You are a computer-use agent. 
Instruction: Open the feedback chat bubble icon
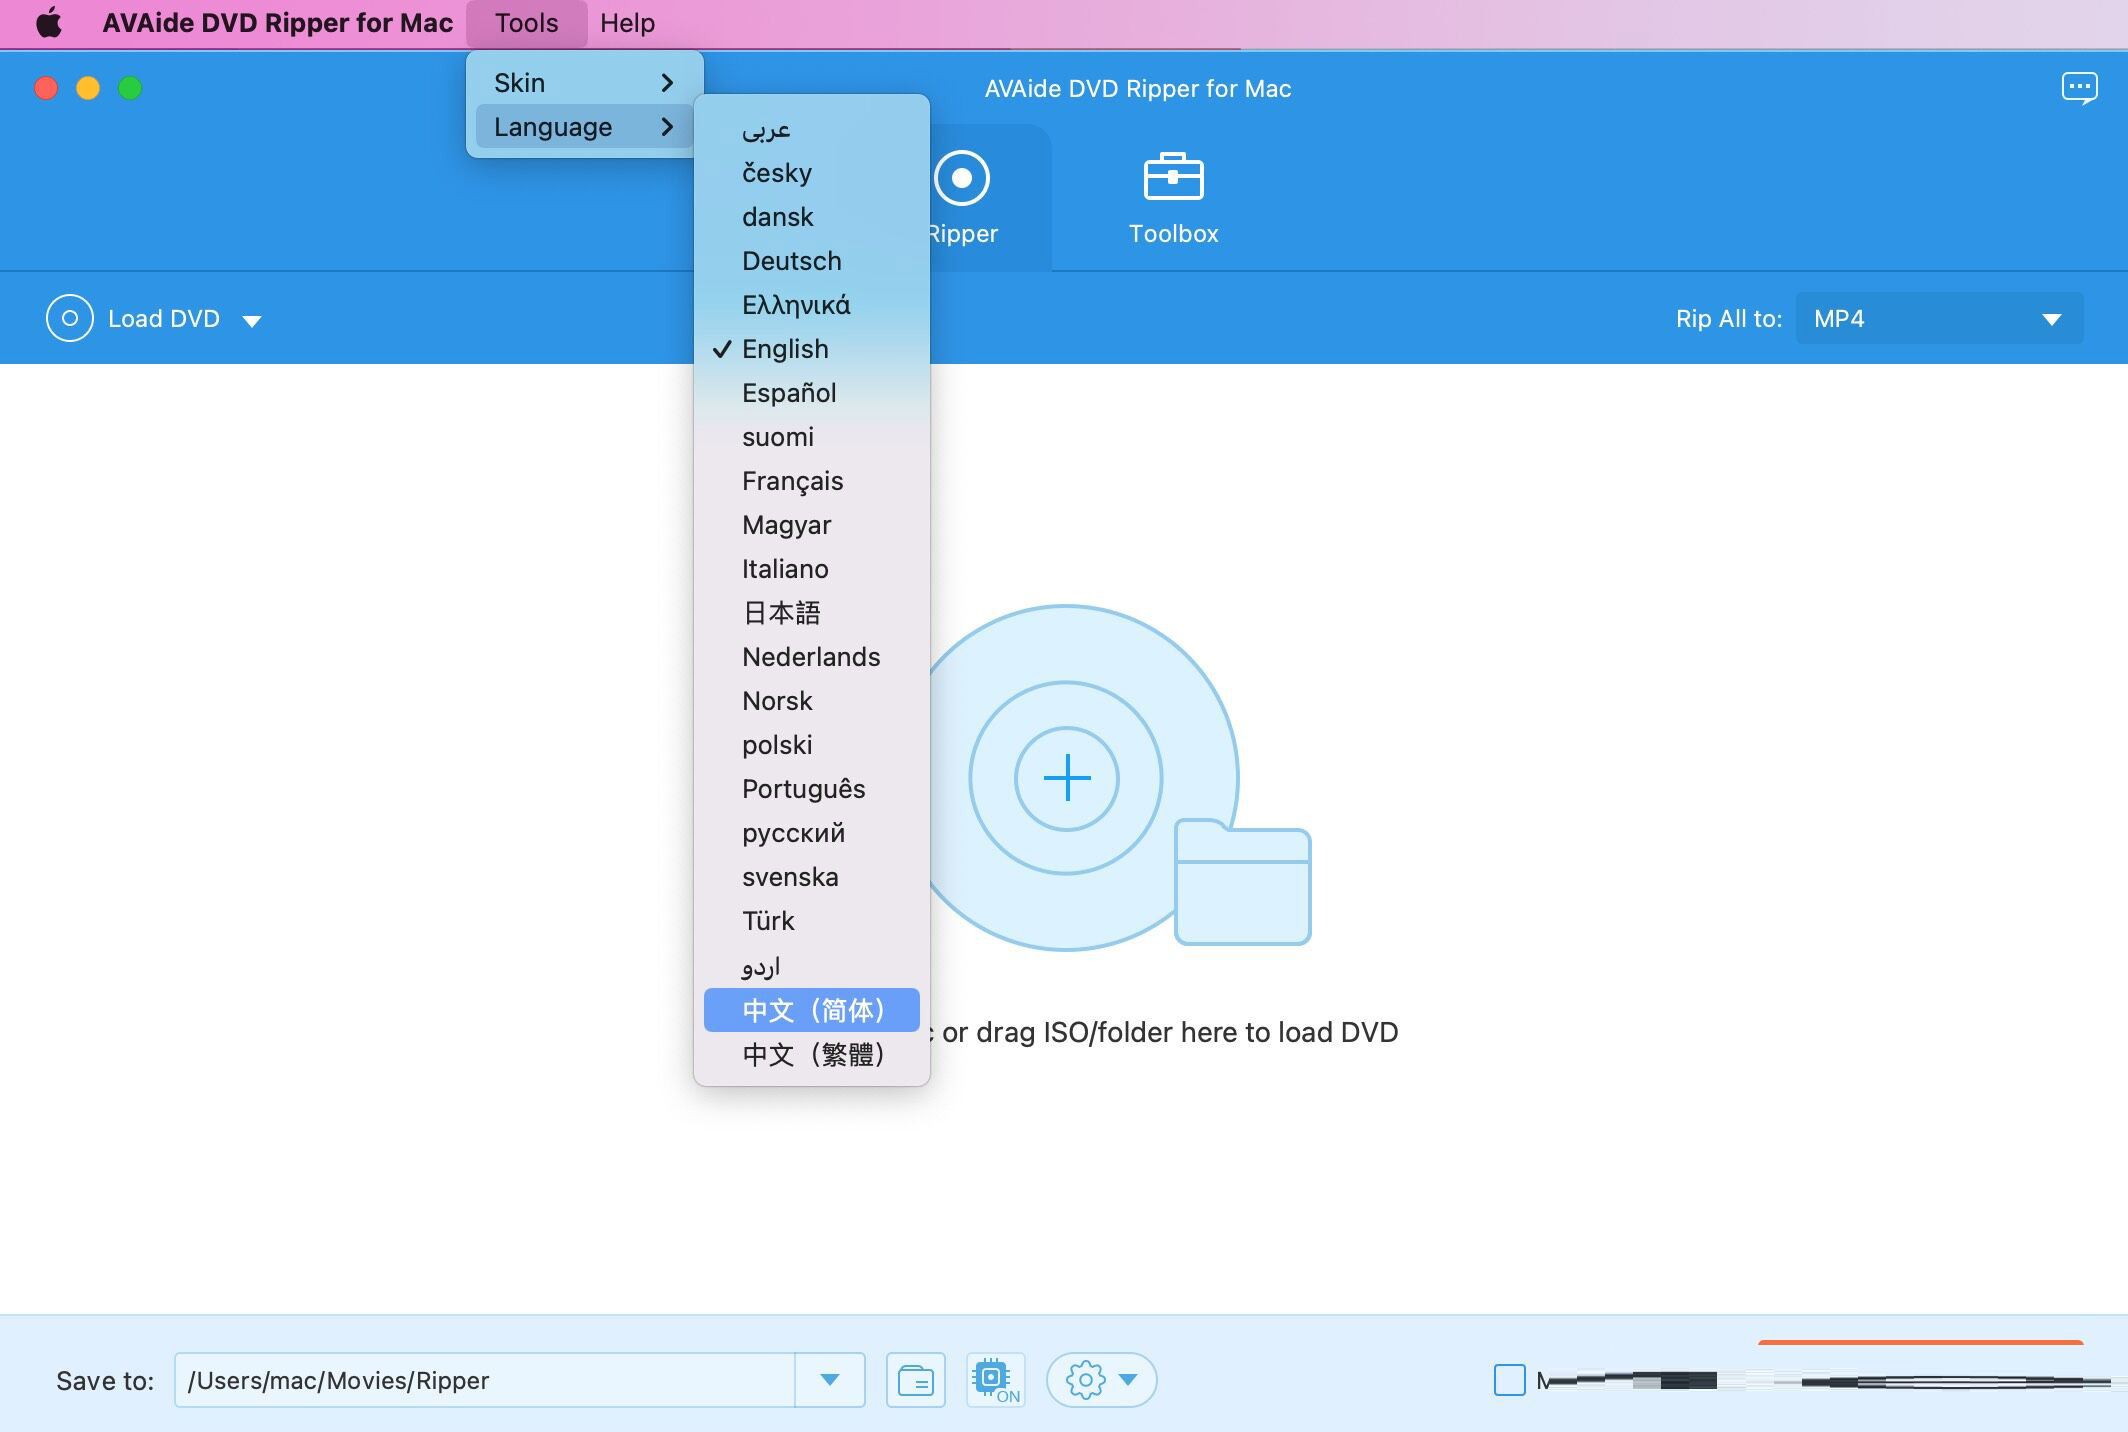pos(2079,88)
